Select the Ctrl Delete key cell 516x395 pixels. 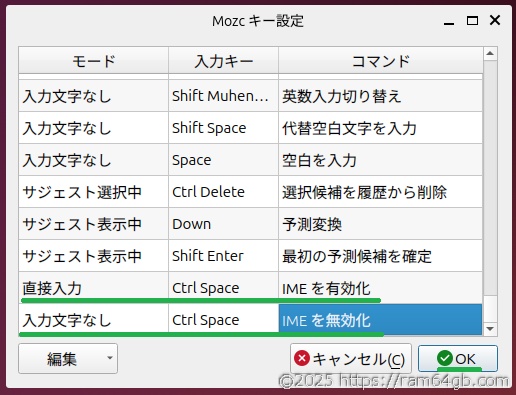click(x=223, y=192)
